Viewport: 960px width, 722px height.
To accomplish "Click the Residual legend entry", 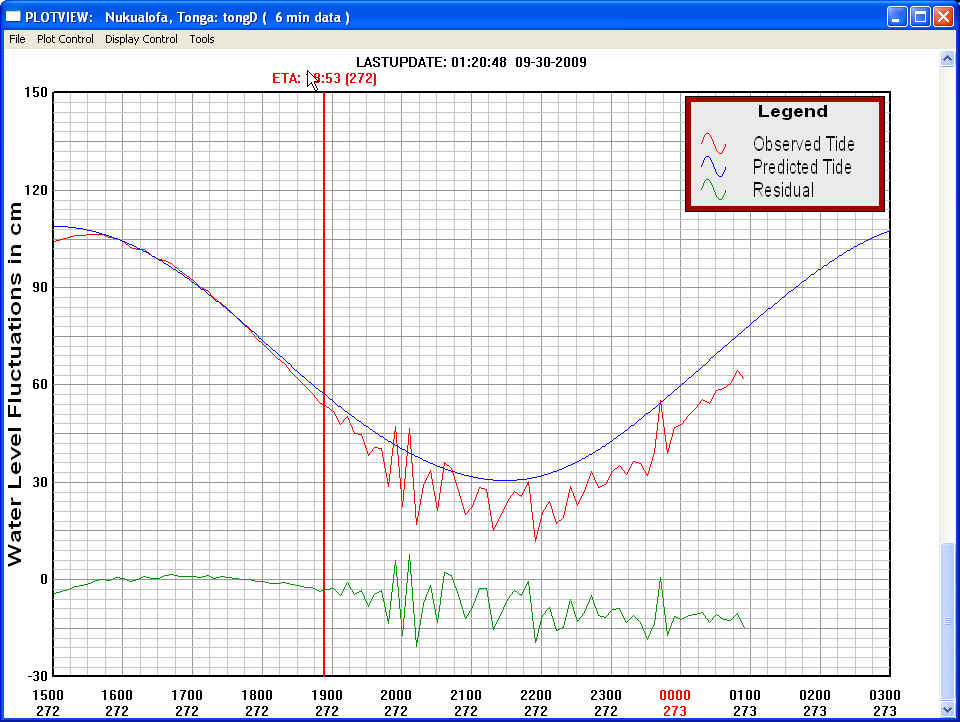I will tap(783, 190).
